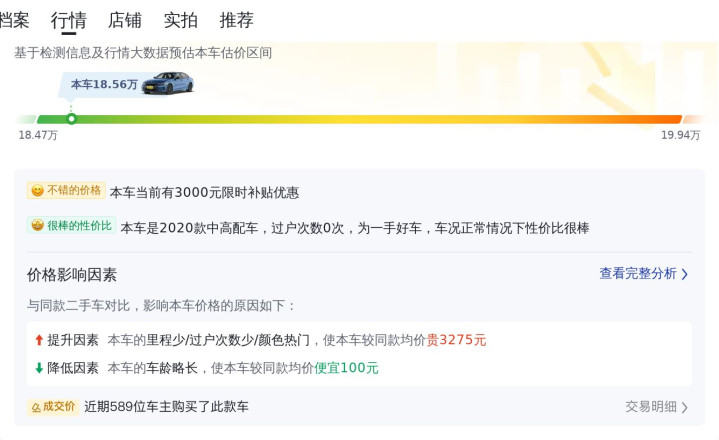Click the red up arrow for 提升因素
This screenshot has width=719, height=440.
click(x=39, y=340)
